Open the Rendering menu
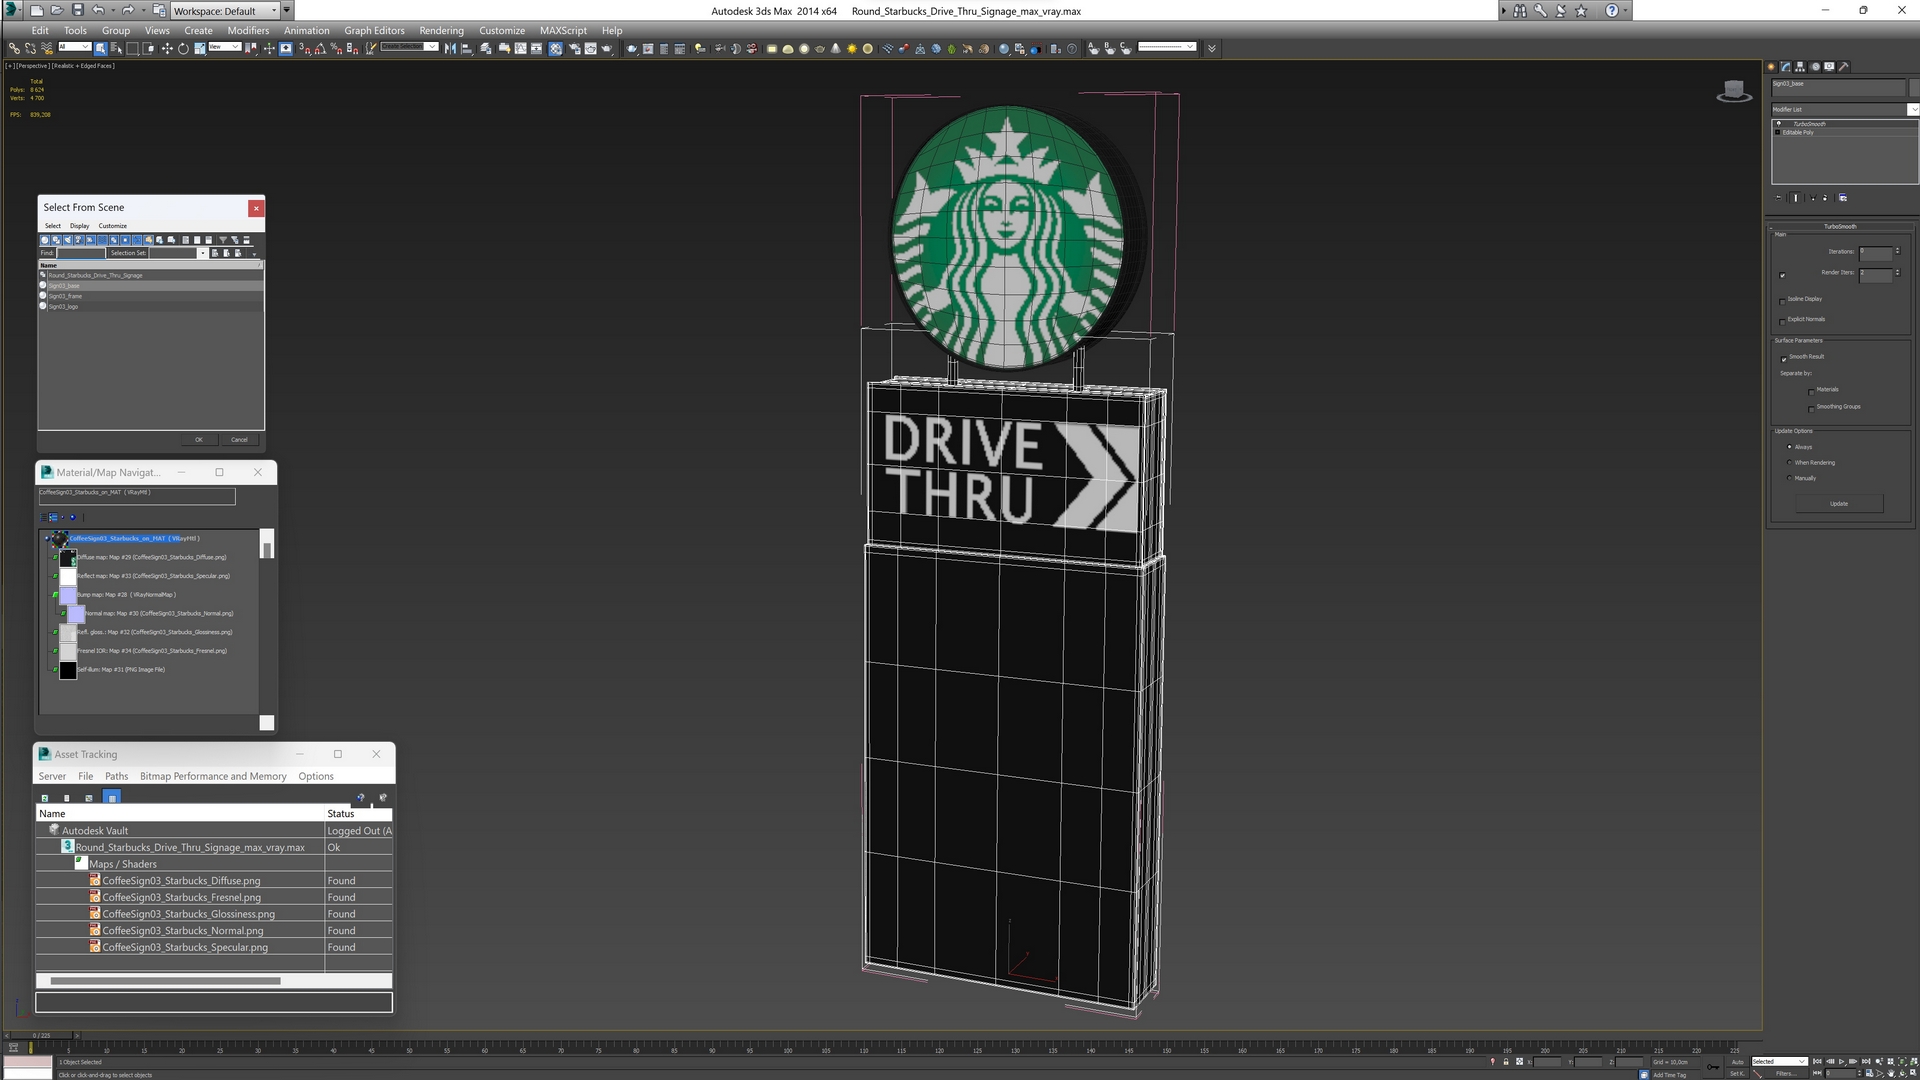Image resolution: width=1920 pixels, height=1080 pixels. click(x=441, y=30)
